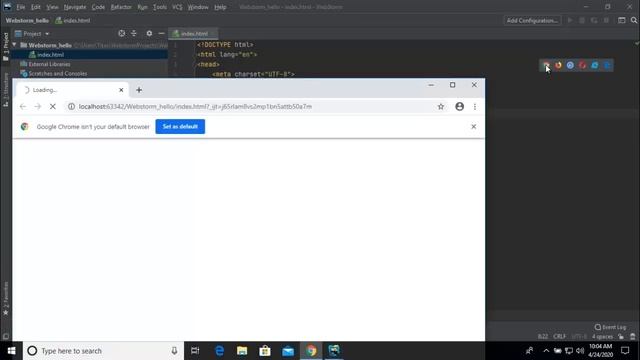
Task: Open Windows Start menu
Action: click(11, 351)
